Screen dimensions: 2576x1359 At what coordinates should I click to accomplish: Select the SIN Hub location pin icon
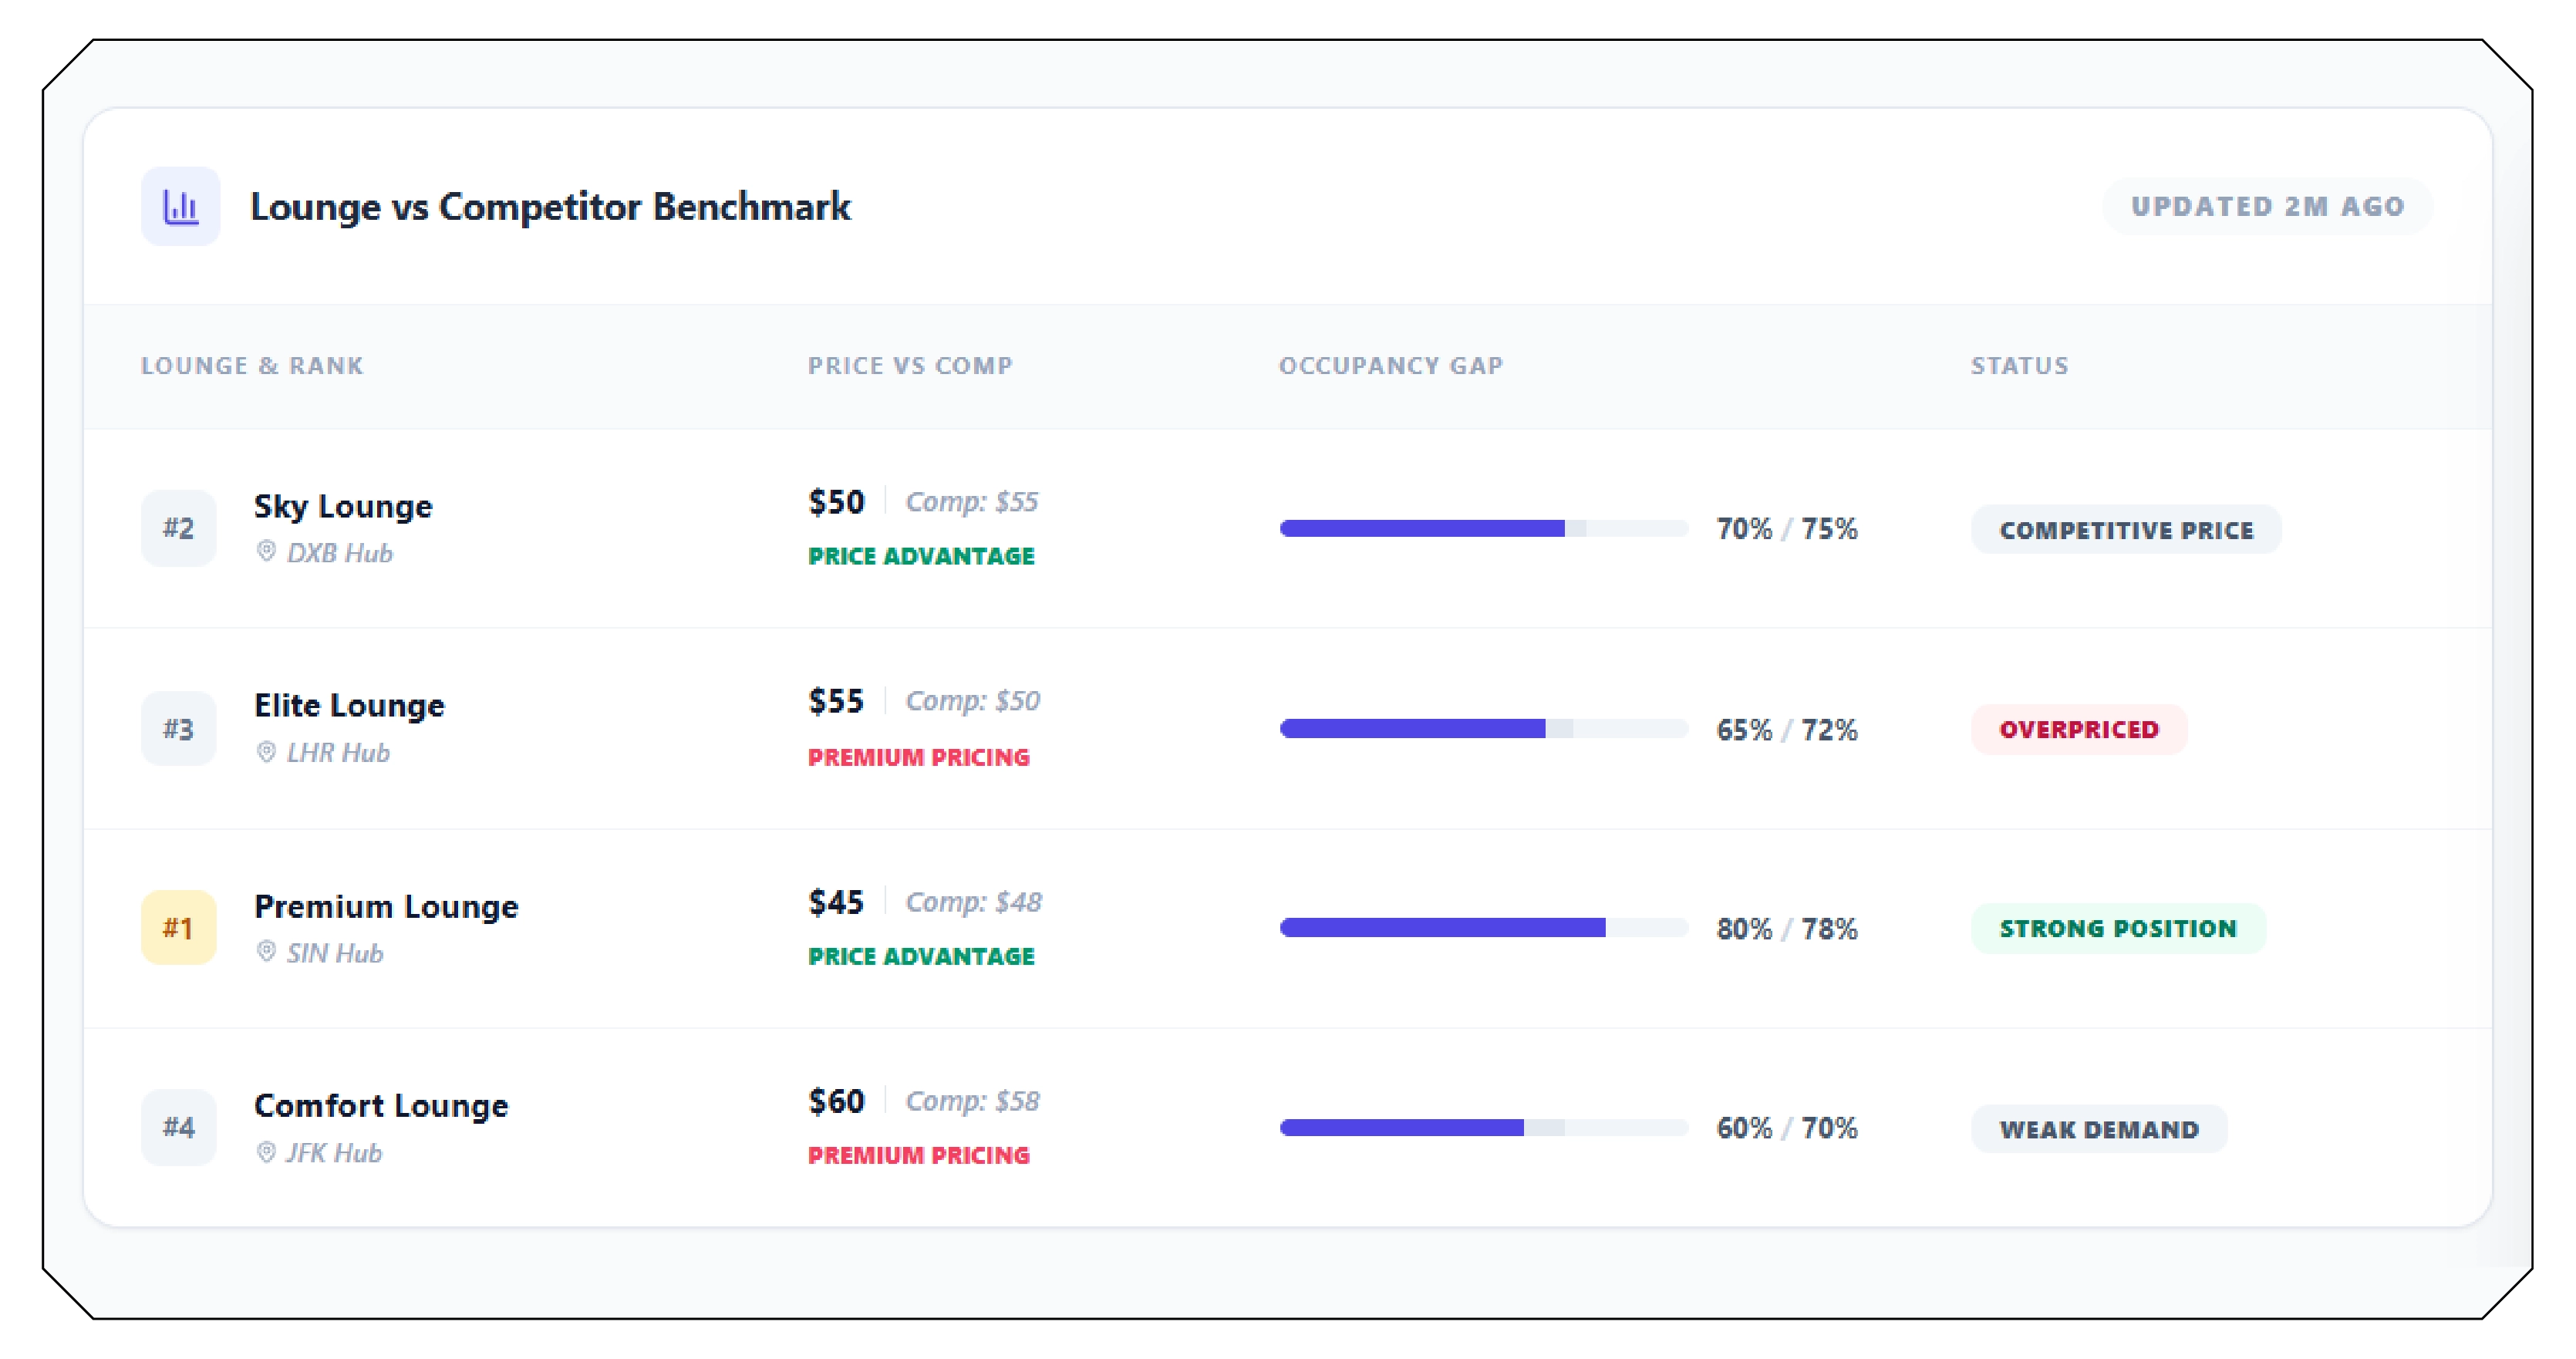266,952
